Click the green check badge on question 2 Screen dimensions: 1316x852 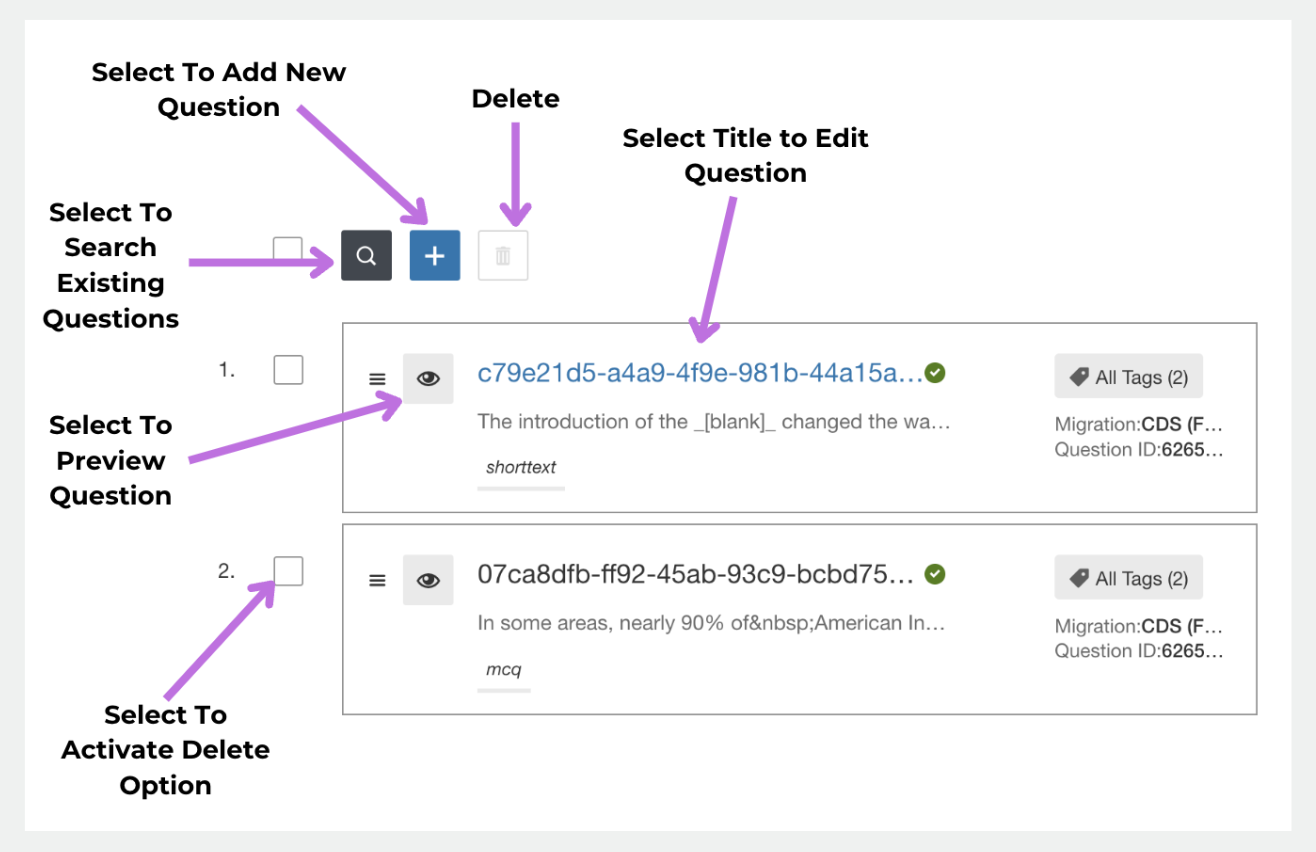click(935, 574)
